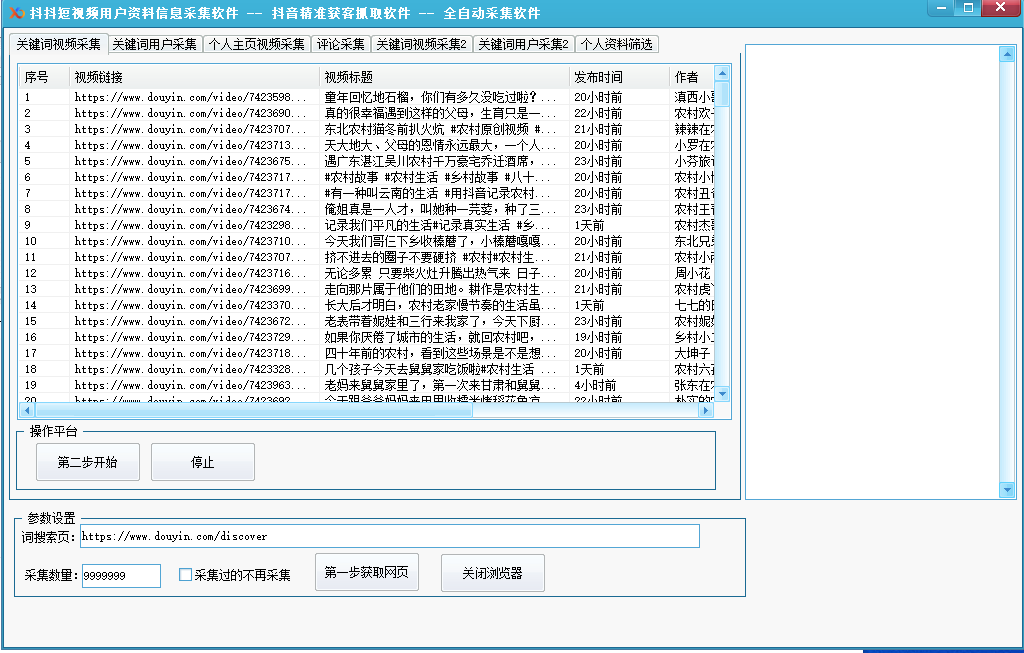Click the title starting with 今天我们哥仨下乡

click(x=440, y=241)
